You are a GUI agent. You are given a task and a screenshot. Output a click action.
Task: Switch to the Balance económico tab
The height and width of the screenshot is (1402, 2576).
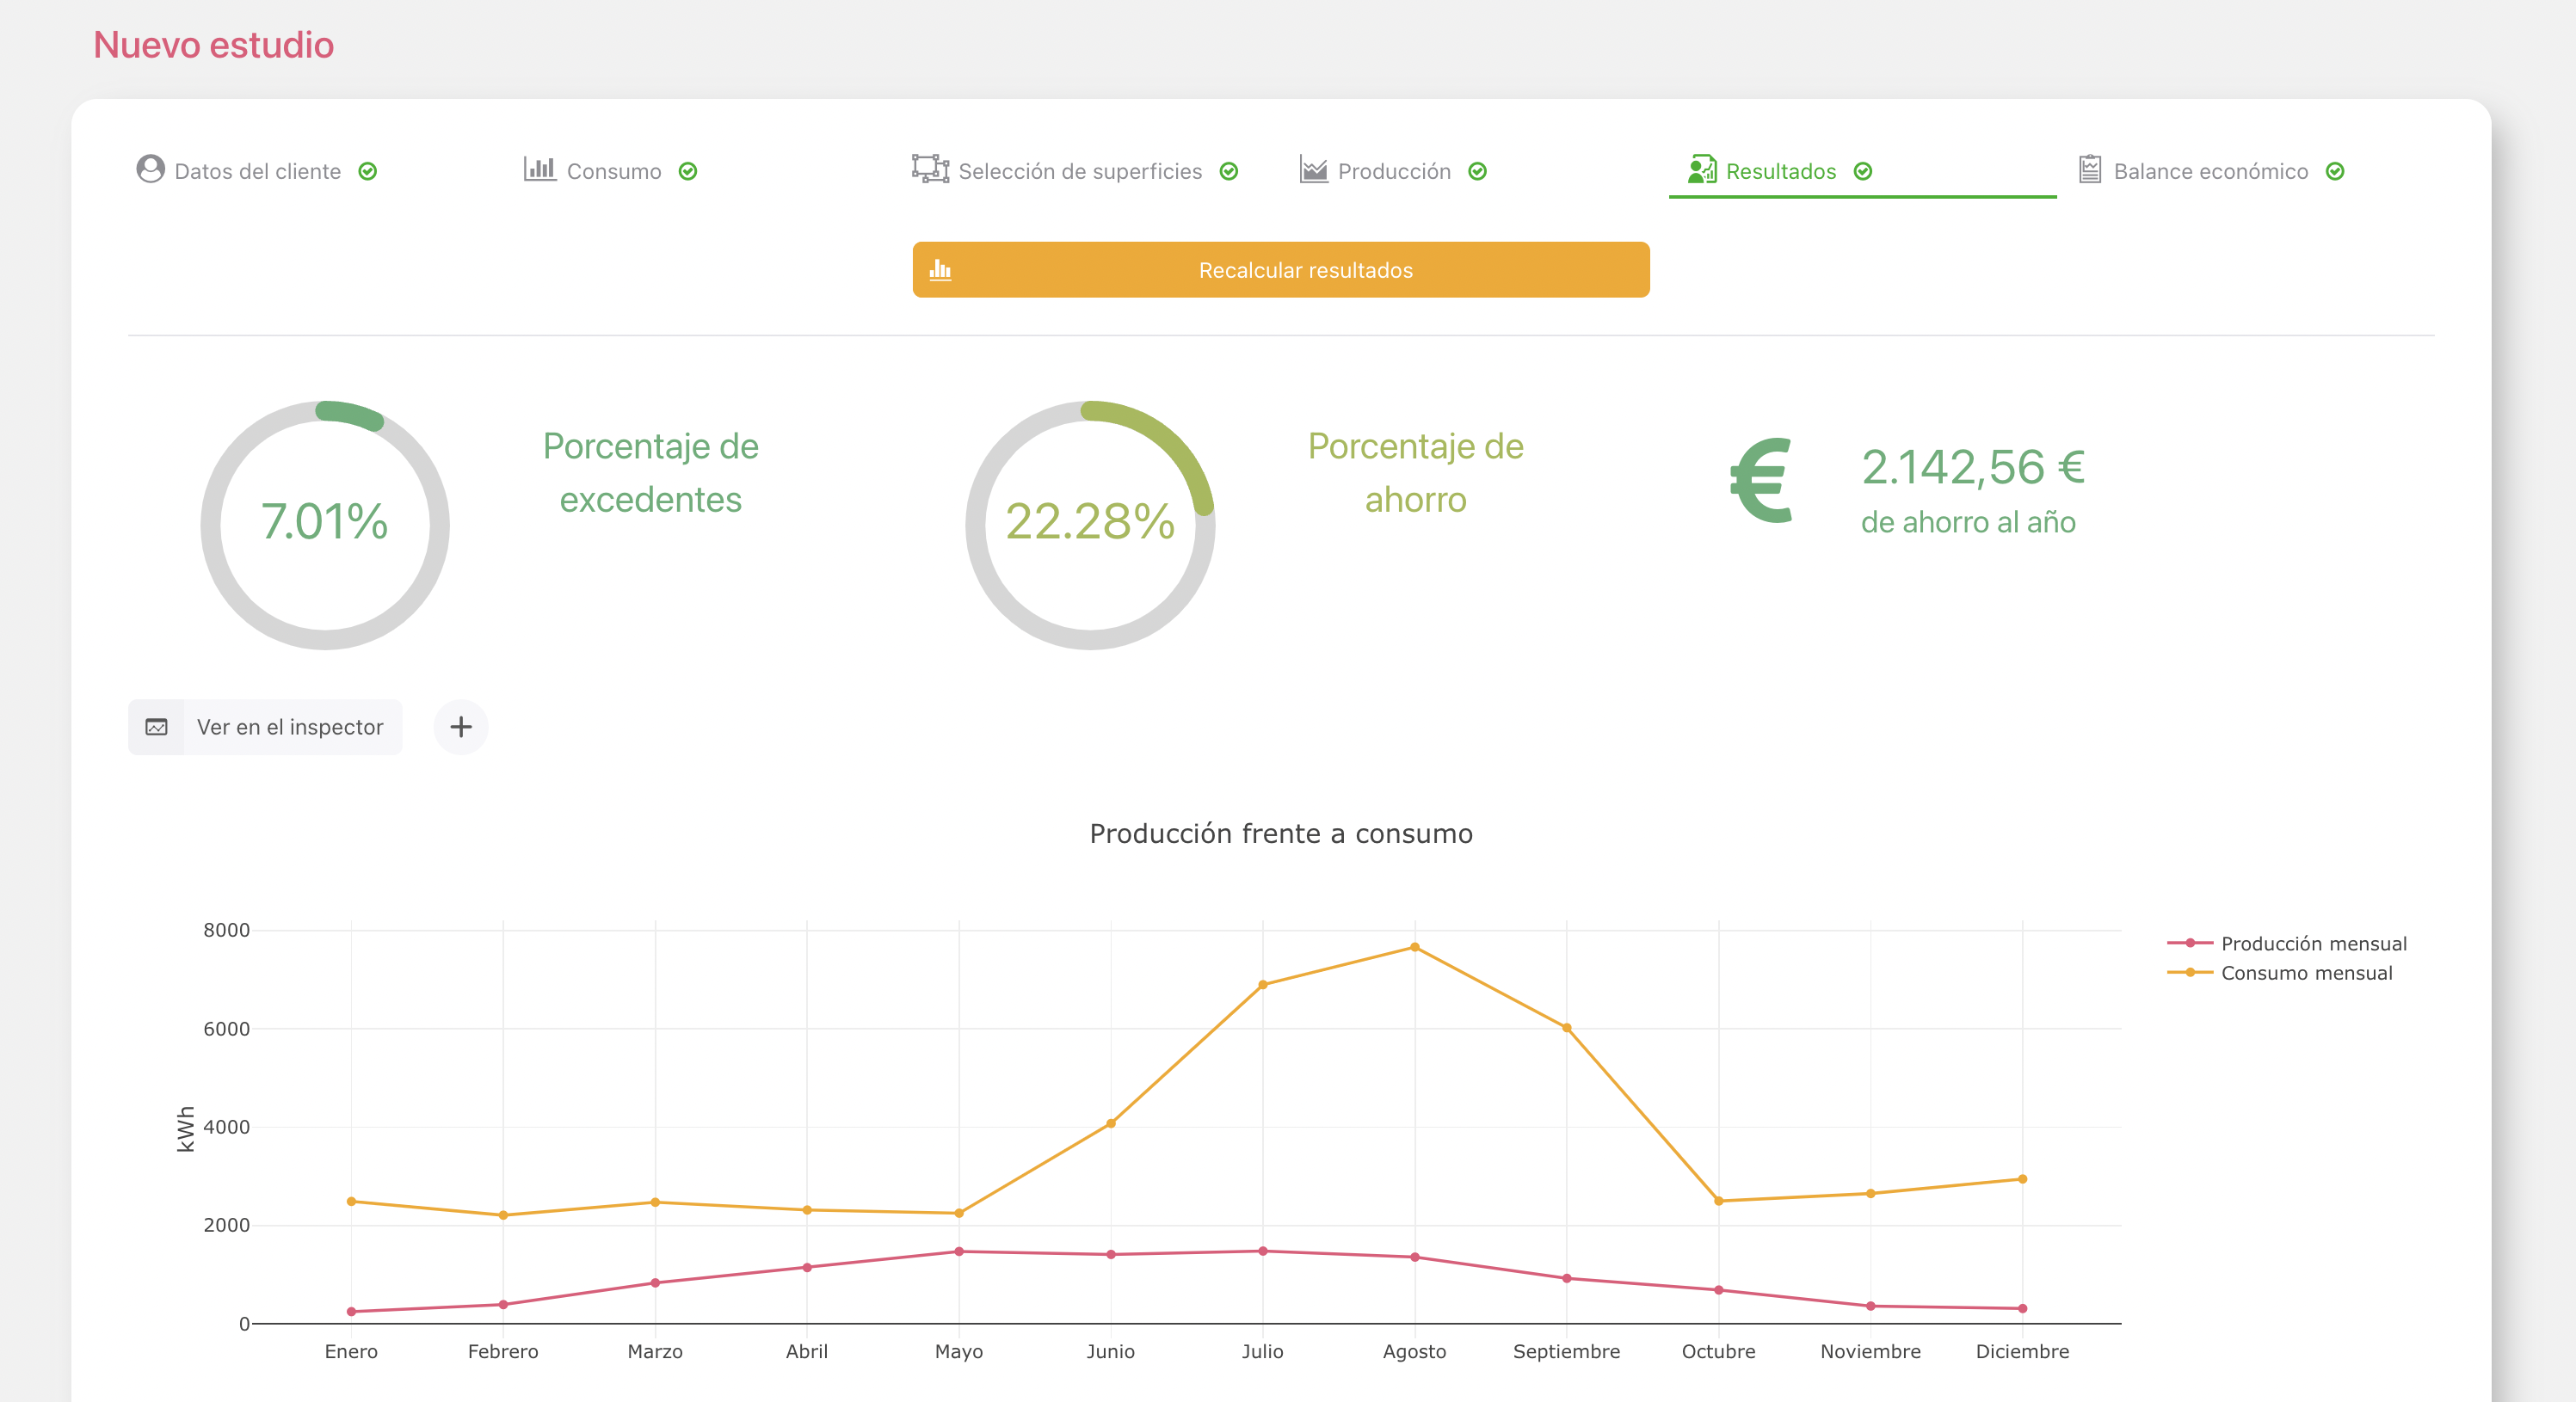tap(2210, 171)
